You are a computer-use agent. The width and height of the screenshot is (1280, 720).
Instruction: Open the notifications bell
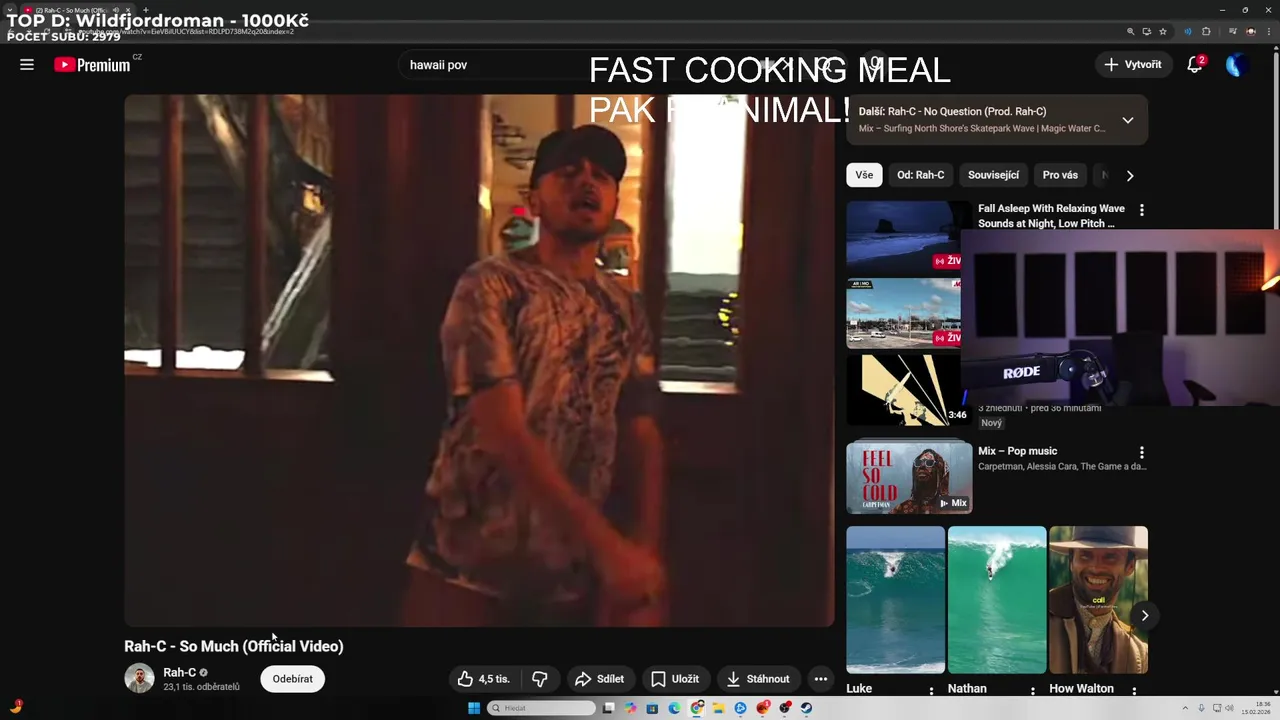coord(1194,65)
